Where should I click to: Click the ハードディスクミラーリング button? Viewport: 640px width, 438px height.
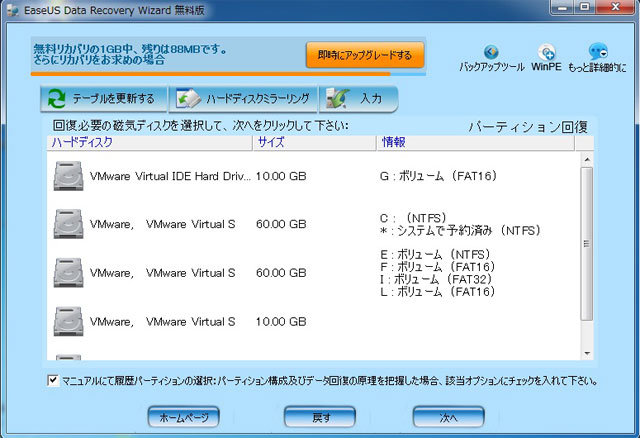tap(243, 99)
